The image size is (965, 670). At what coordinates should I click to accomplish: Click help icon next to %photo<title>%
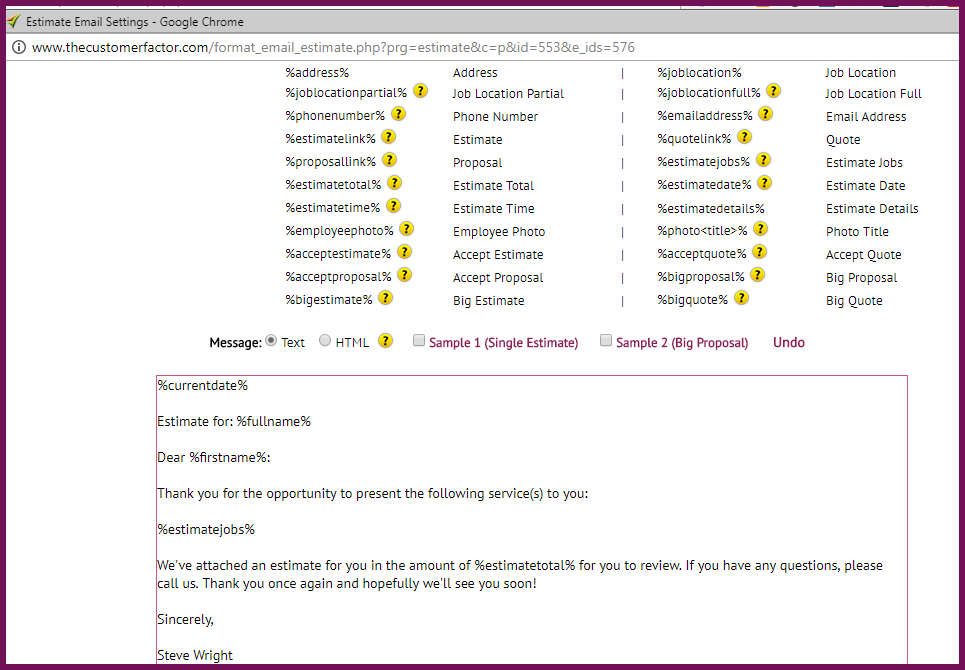761,229
